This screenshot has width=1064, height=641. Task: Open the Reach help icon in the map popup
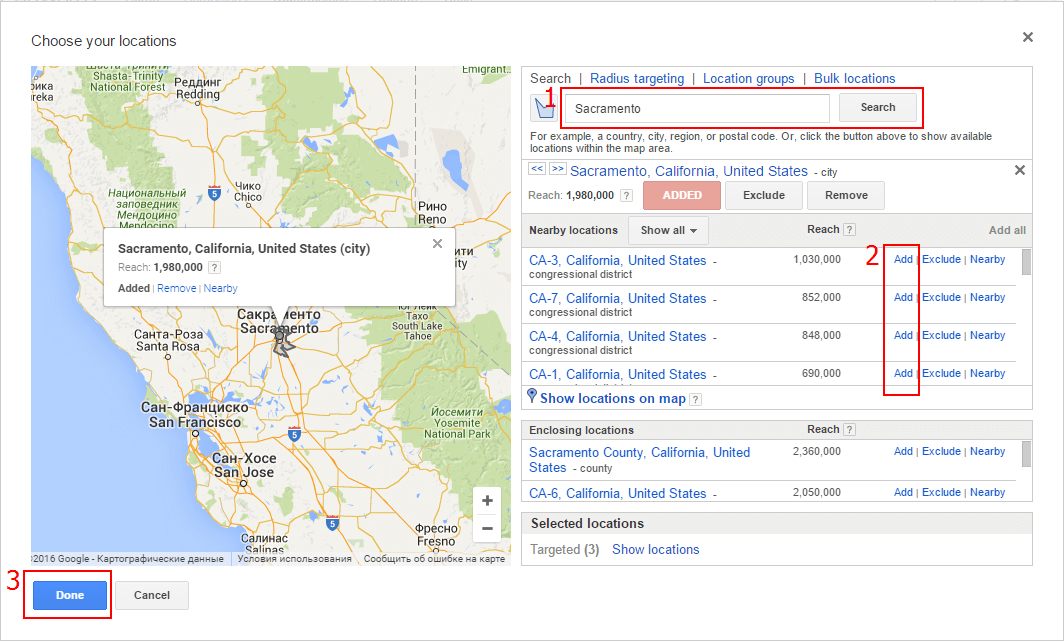[x=214, y=267]
